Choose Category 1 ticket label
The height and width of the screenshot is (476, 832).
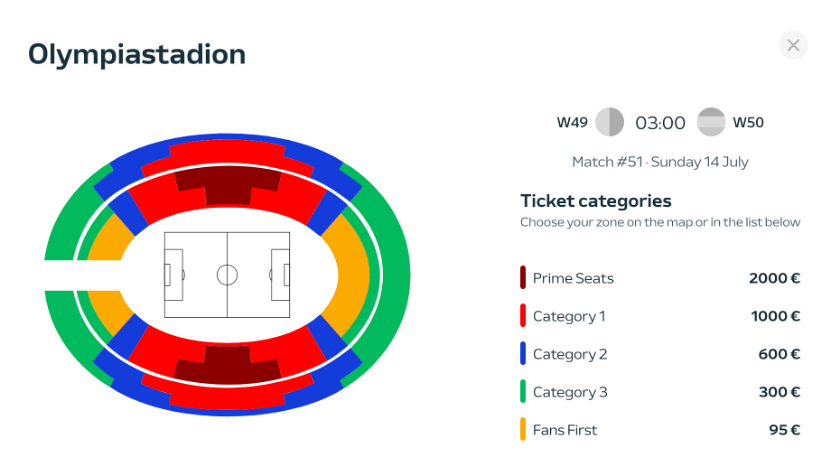click(x=569, y=316)
